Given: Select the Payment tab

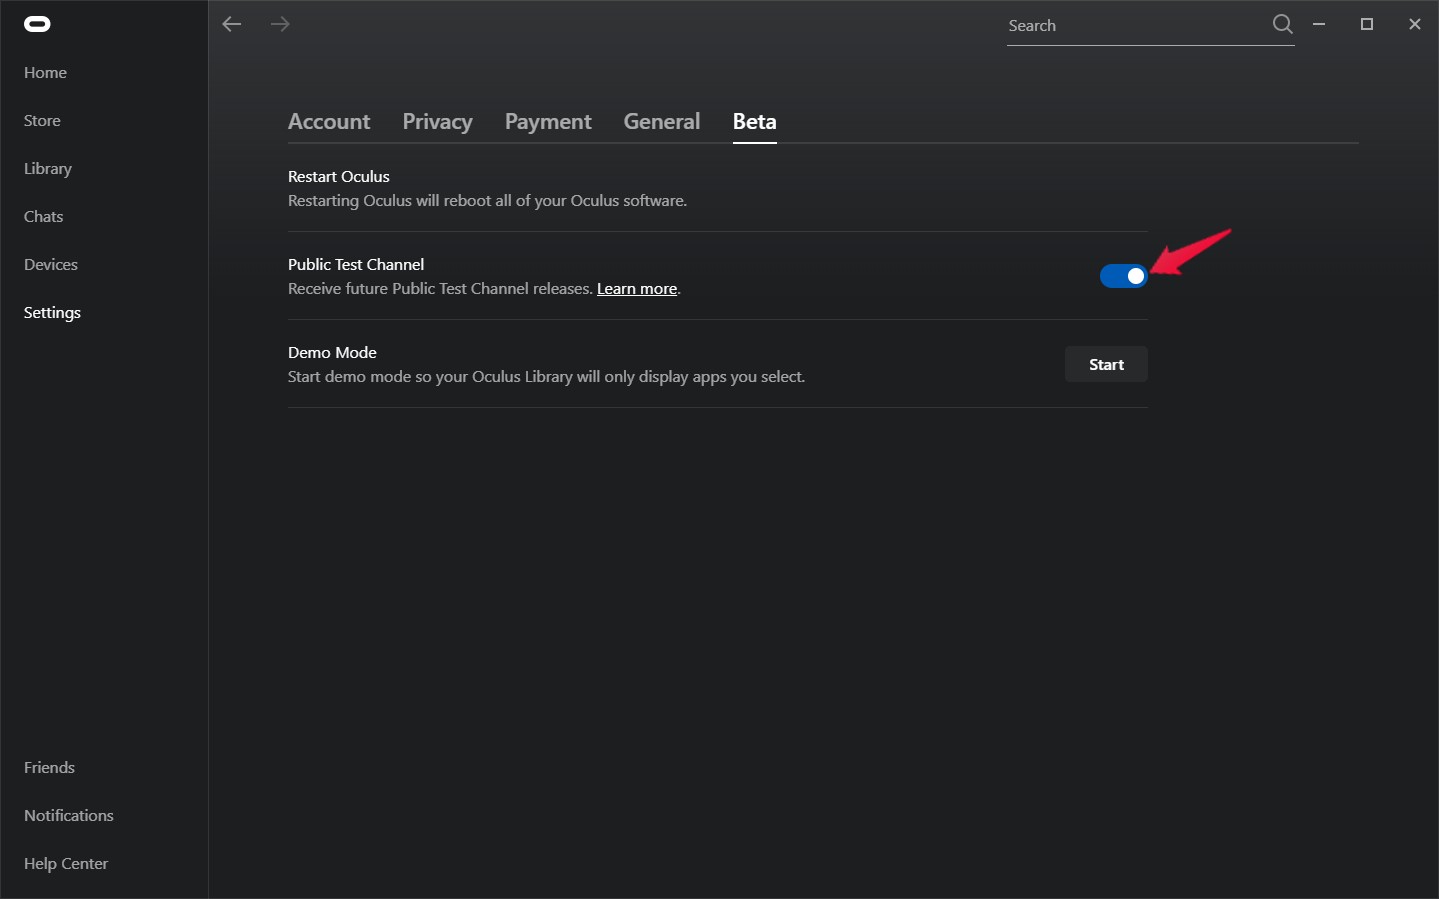Looking at the screenshot, I should [x=548, y=122].
